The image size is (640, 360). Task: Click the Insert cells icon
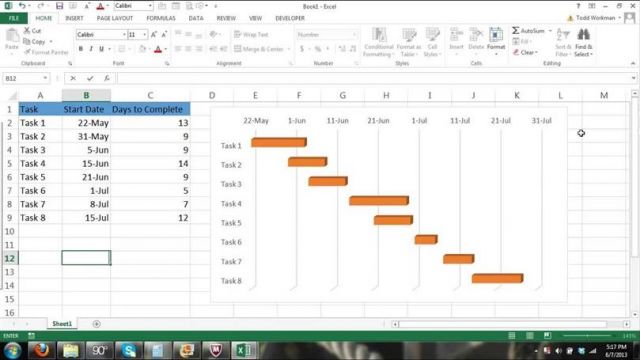pos(456,35)
